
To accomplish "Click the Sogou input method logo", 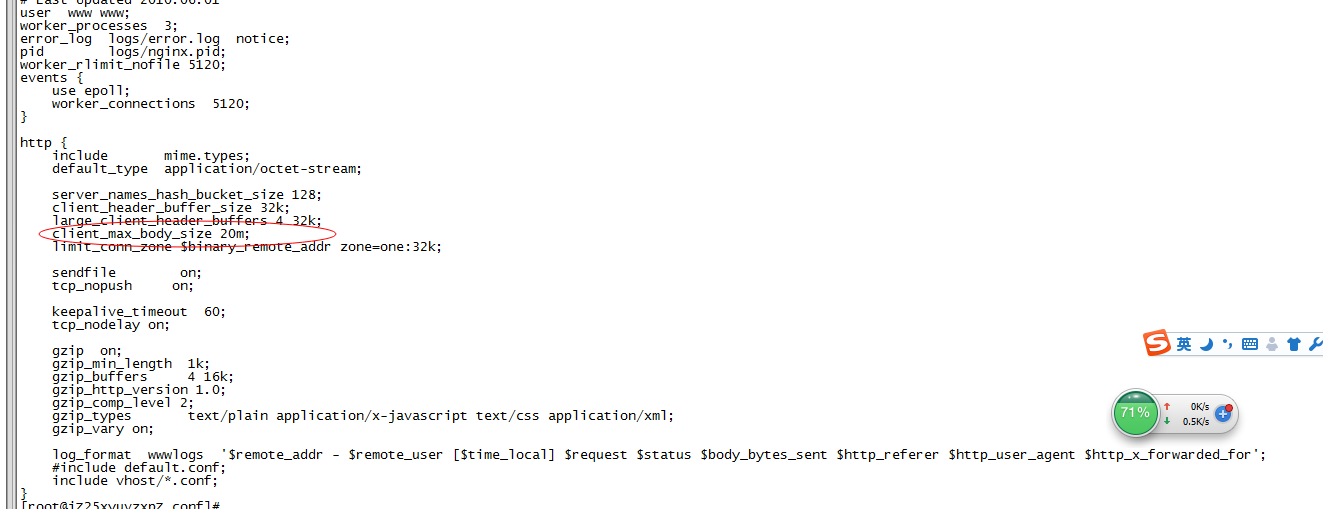I will tap(1158, 343).
